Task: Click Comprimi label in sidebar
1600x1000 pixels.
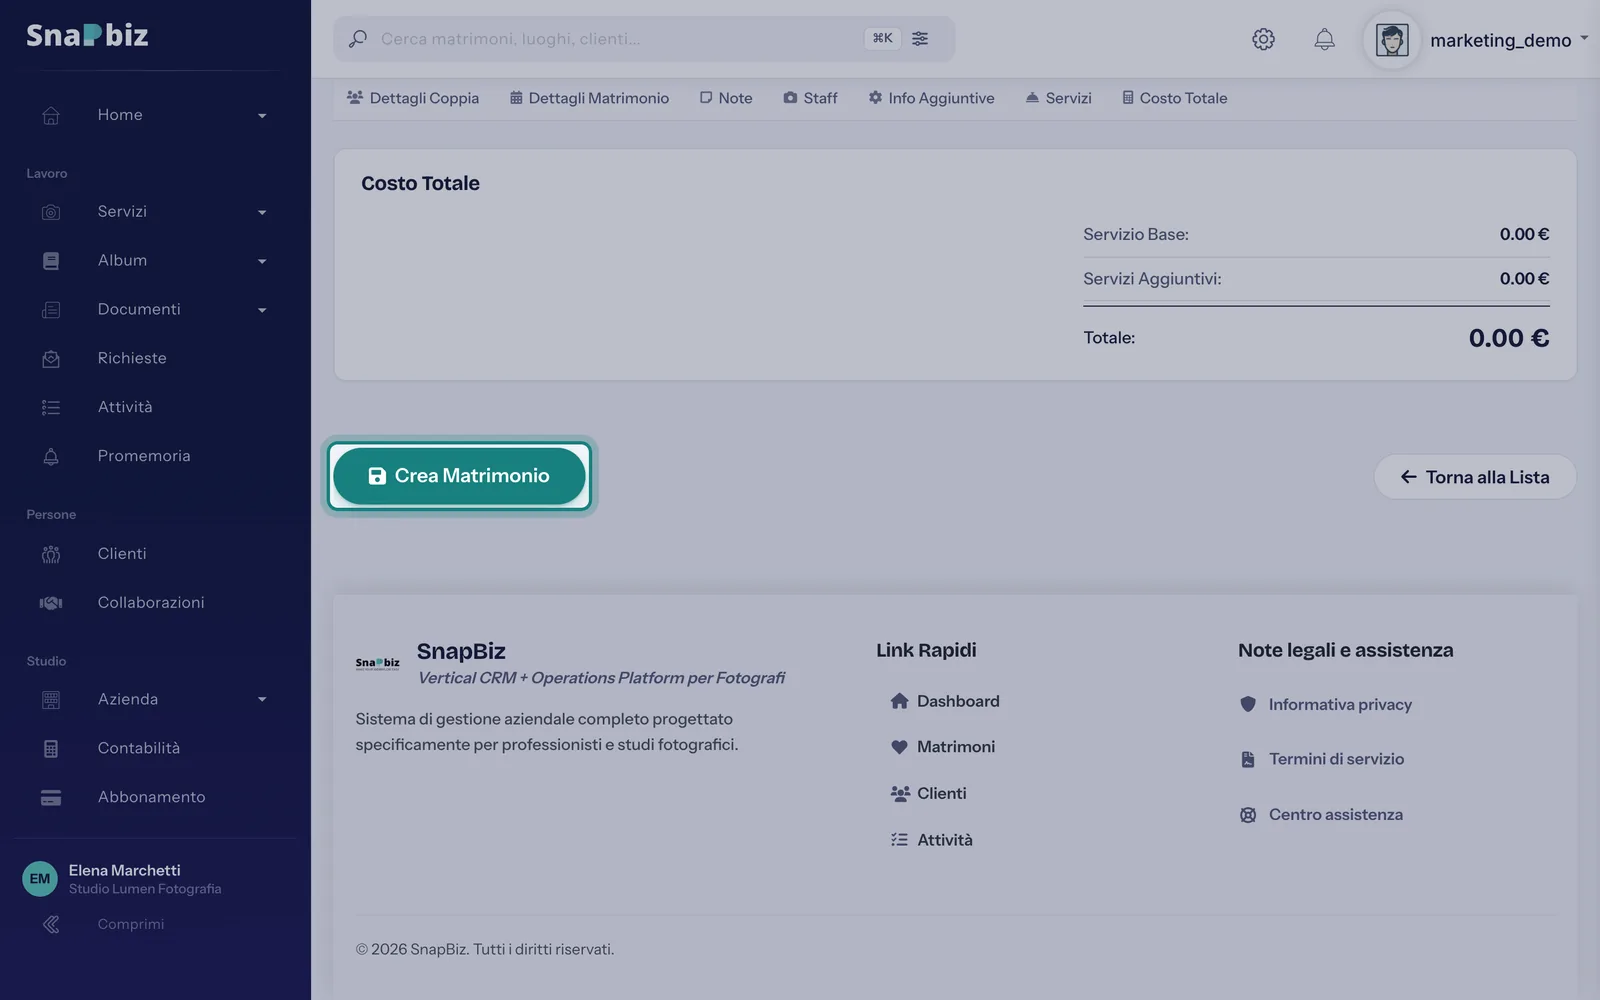Action: coord(131,925)
